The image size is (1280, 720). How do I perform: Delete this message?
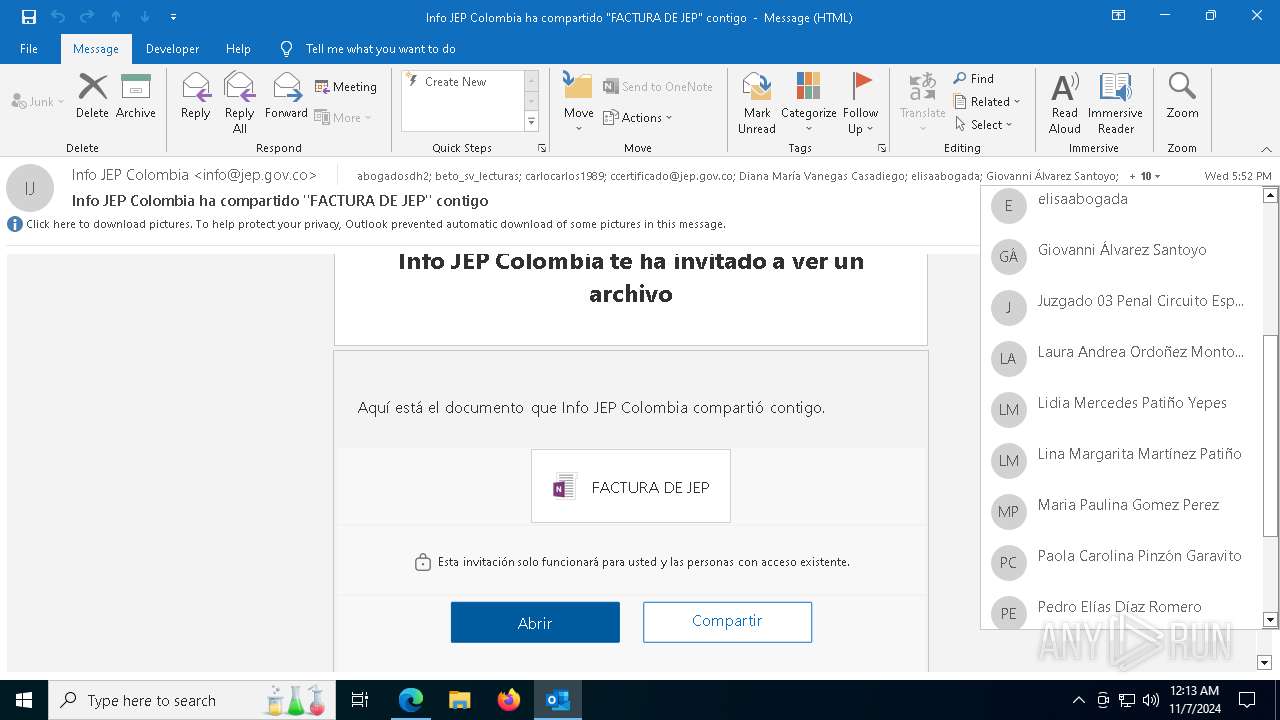click(x=92, y=97)
